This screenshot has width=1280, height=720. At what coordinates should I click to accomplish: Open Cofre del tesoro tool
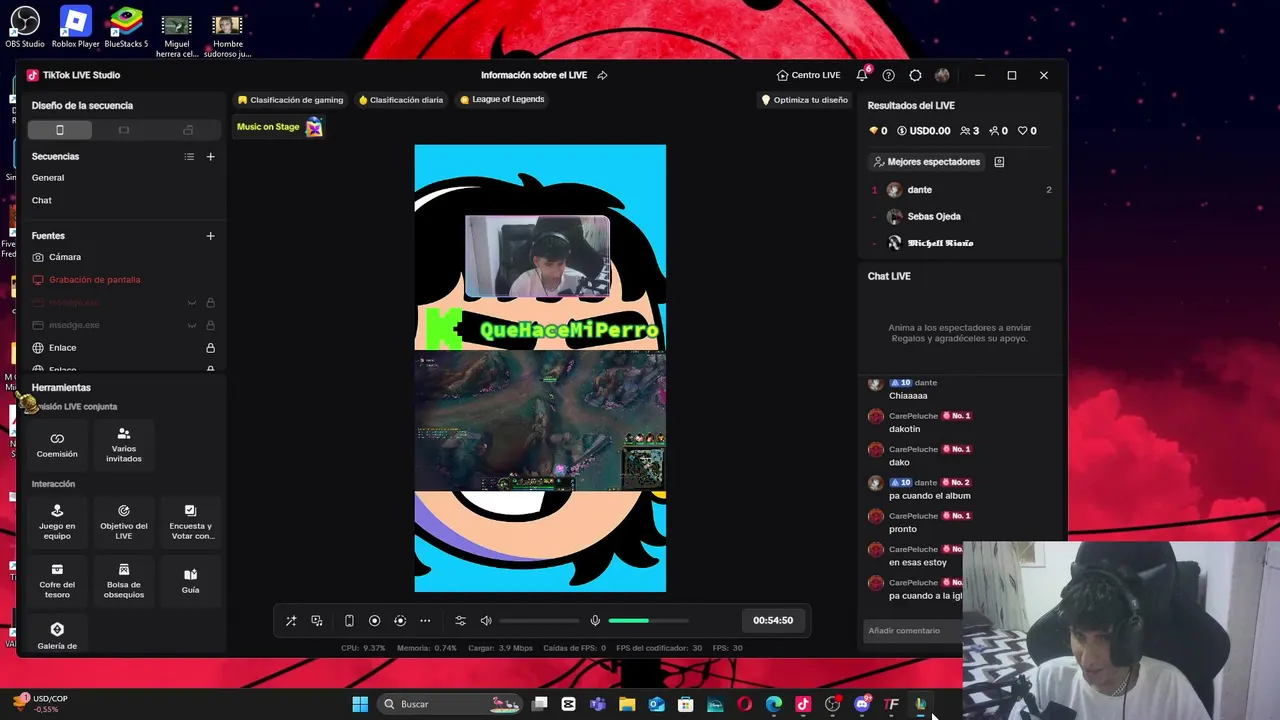click(57, 580)
